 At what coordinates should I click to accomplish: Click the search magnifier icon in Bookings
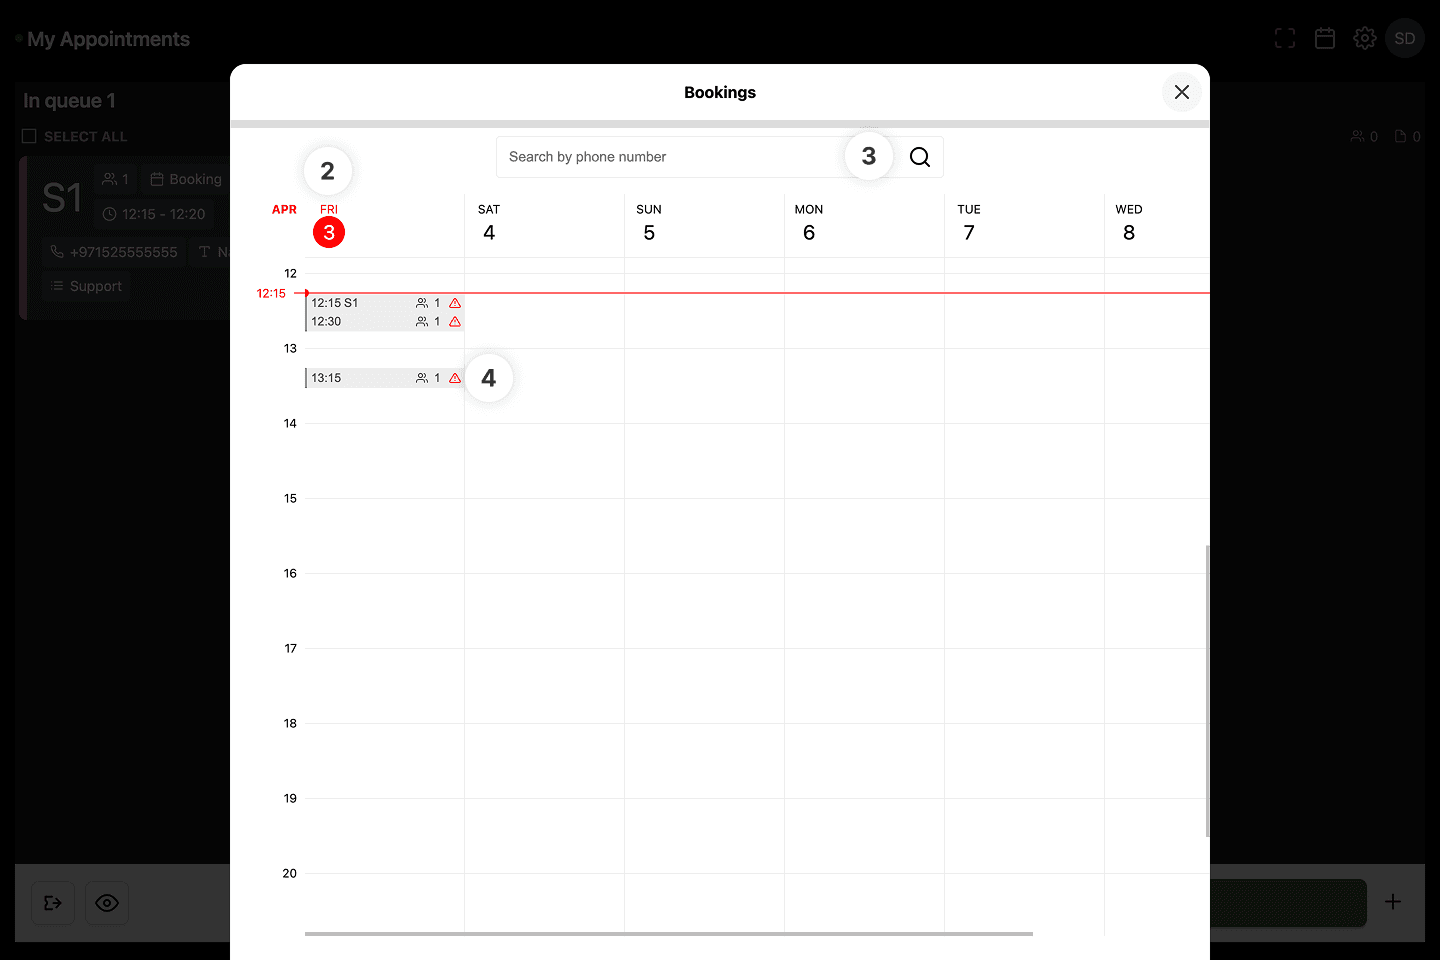(x=920, y=157)
